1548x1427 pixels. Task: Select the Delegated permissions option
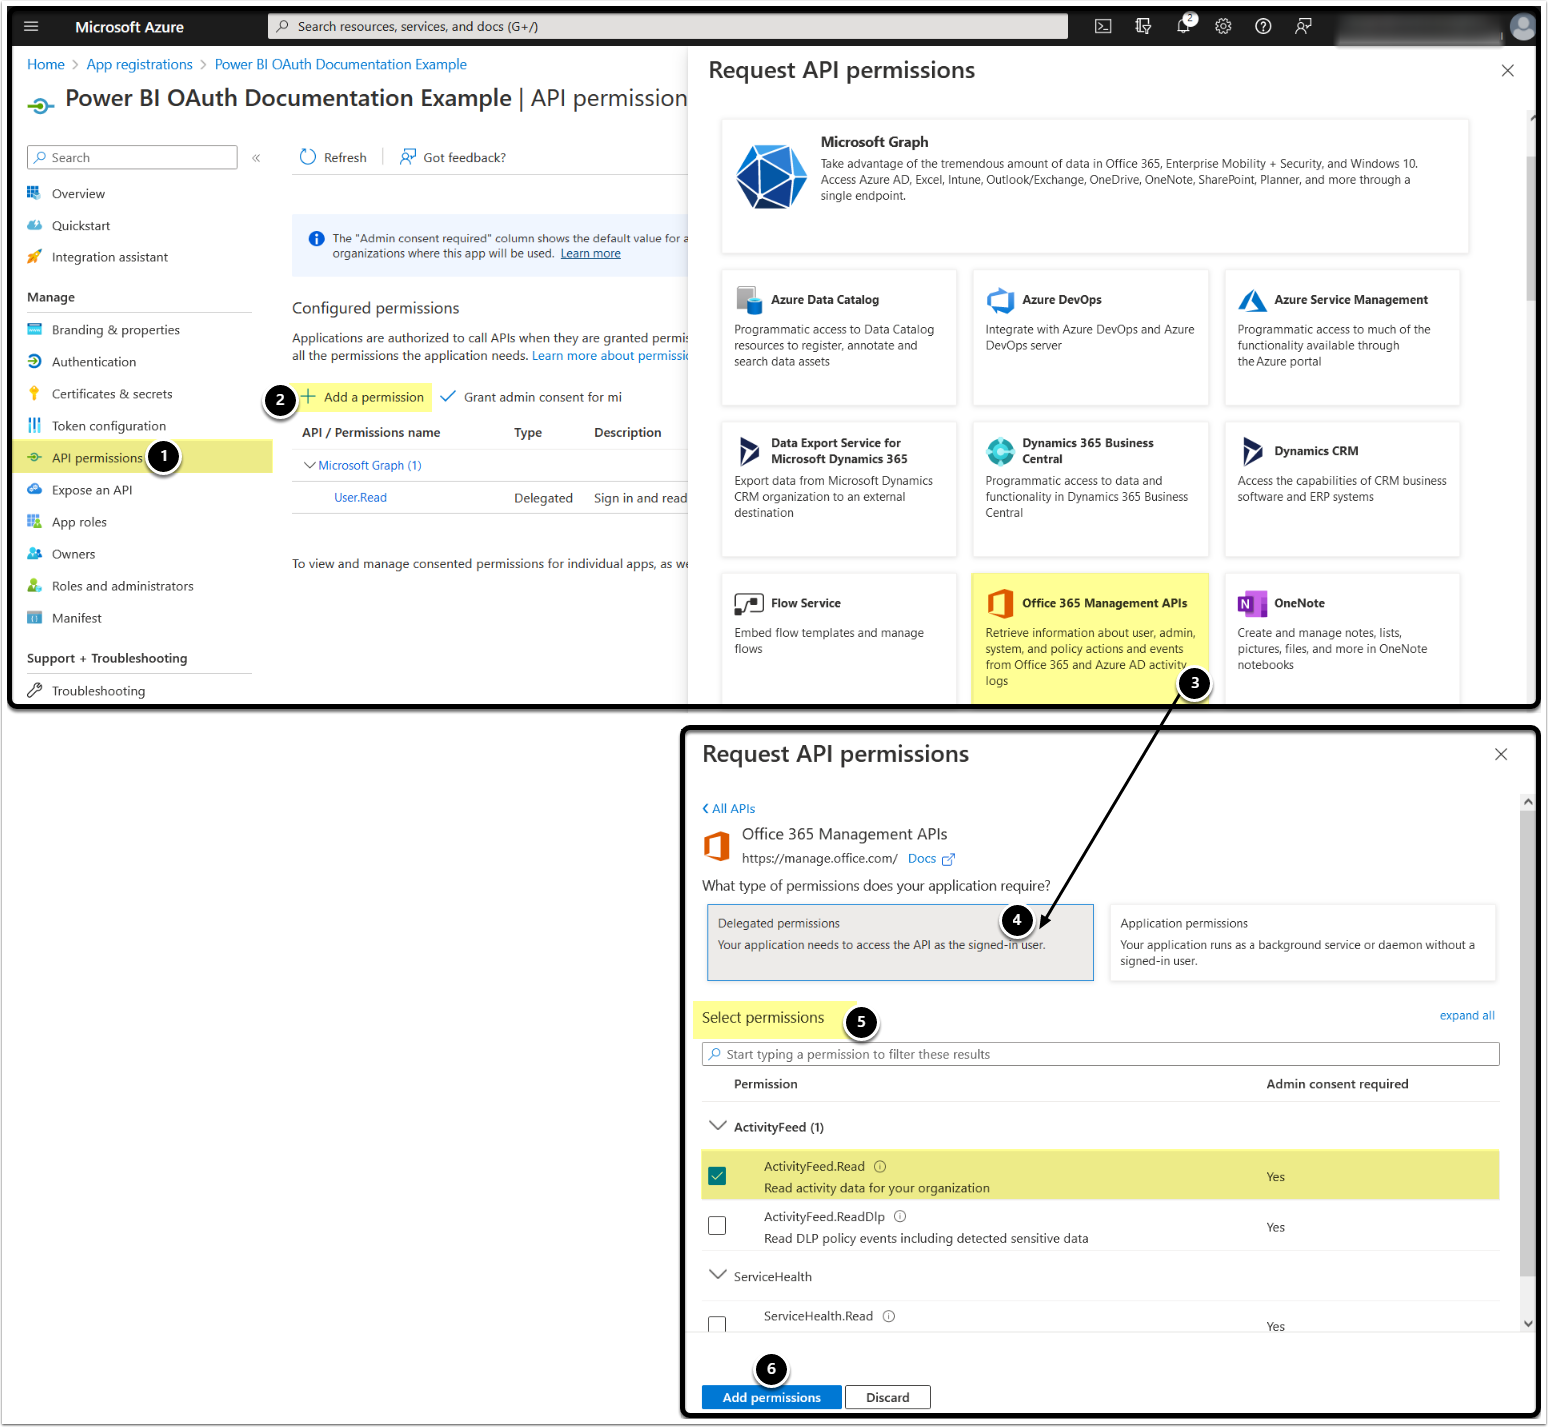[x=900, y=942]
